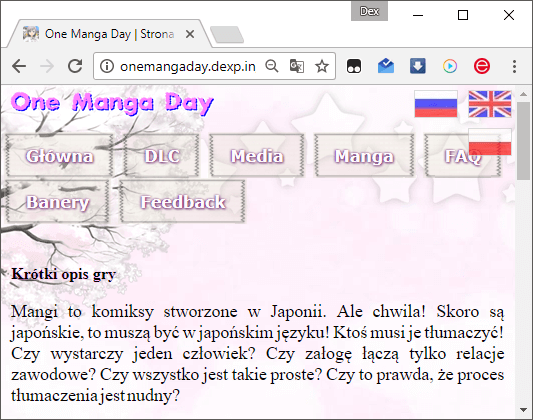This screenshot has height=420, width=533.
Task: View site information icon in address bar
Action: pos(107,66)
